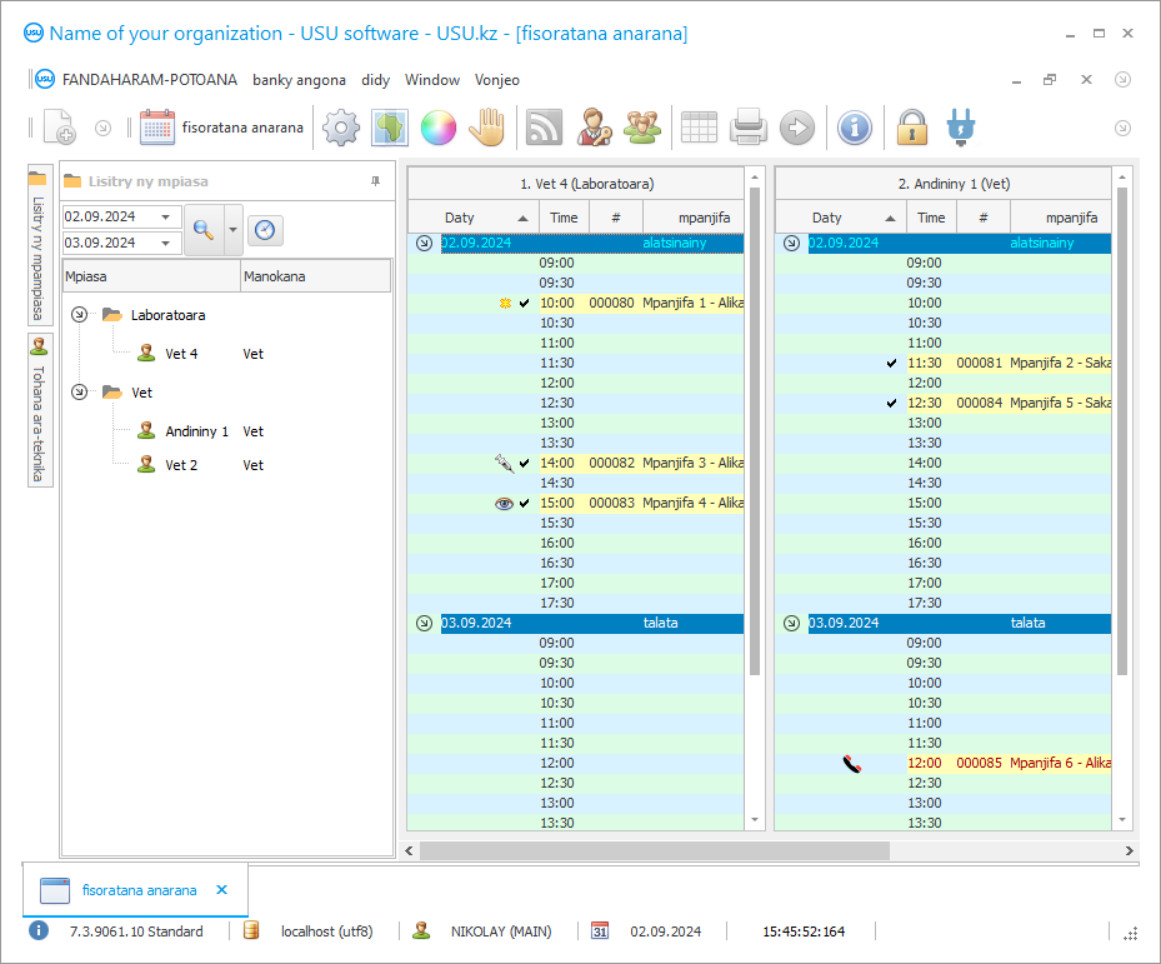Click the Manokana column header
The image size is (1161, 964).
pos(315,276)
